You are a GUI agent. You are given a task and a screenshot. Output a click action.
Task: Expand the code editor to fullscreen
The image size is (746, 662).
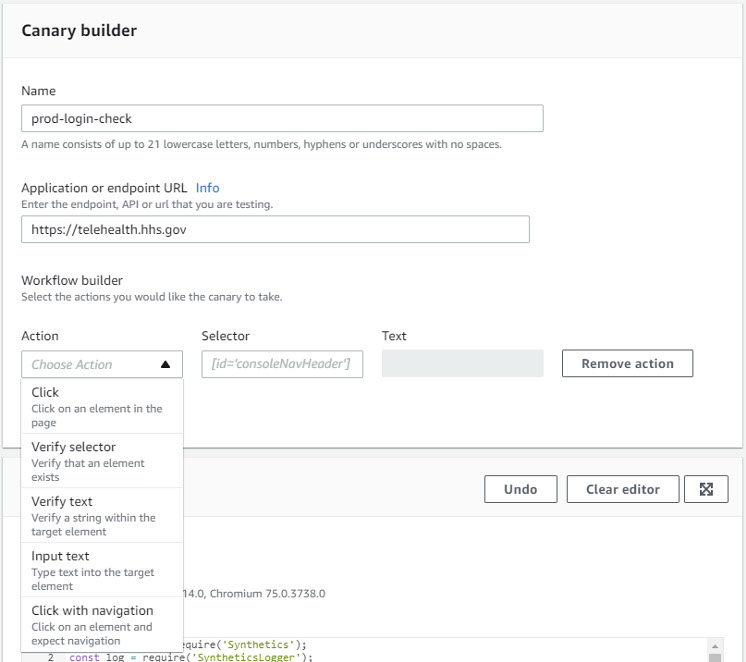(x=706, y=489)
